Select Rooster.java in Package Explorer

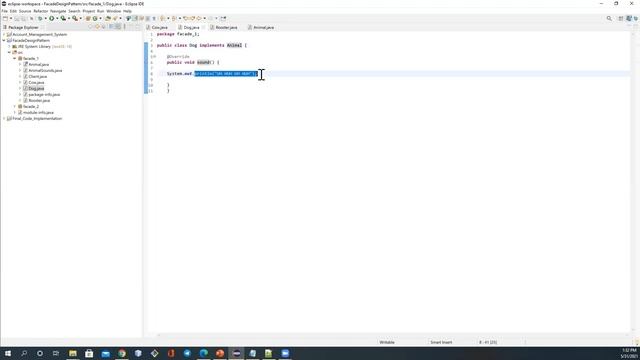tap(39, 100)
